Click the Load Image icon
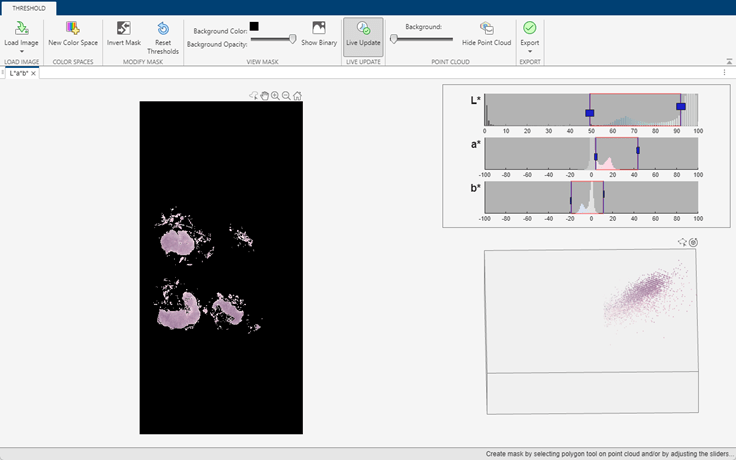736x460 pixels. (21, 28)
